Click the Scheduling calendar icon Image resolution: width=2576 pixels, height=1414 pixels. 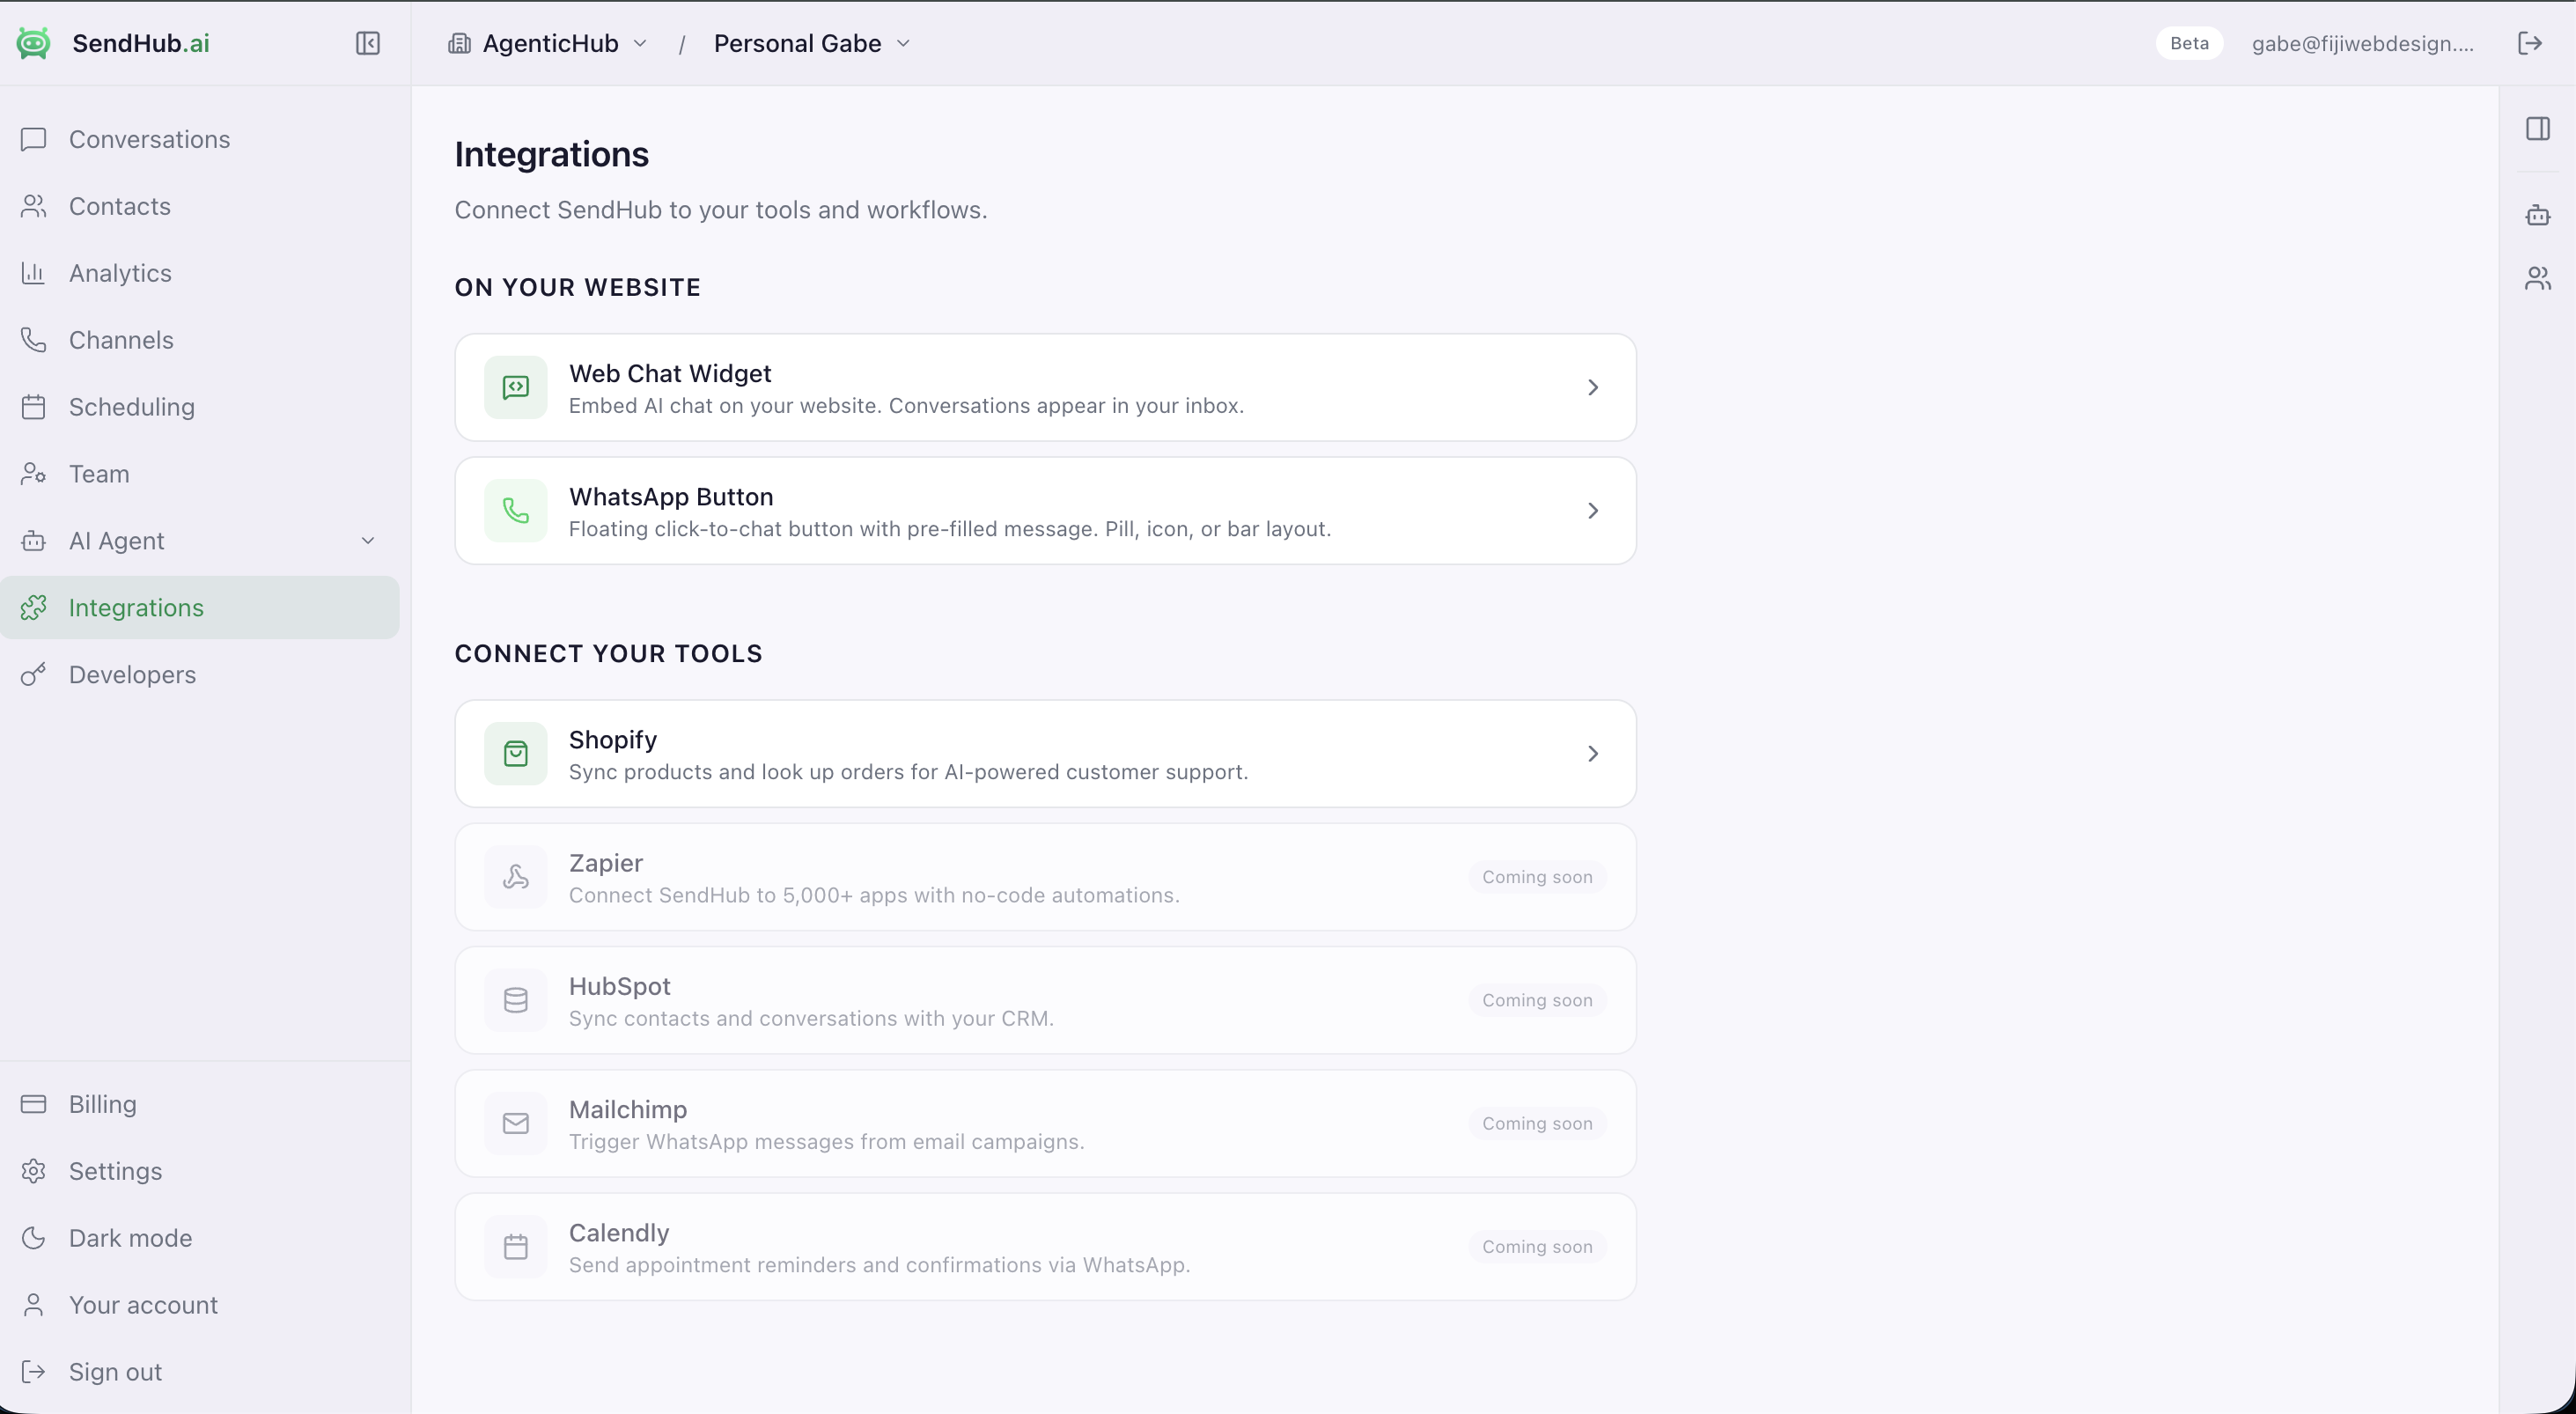click(x=33, y=407)
